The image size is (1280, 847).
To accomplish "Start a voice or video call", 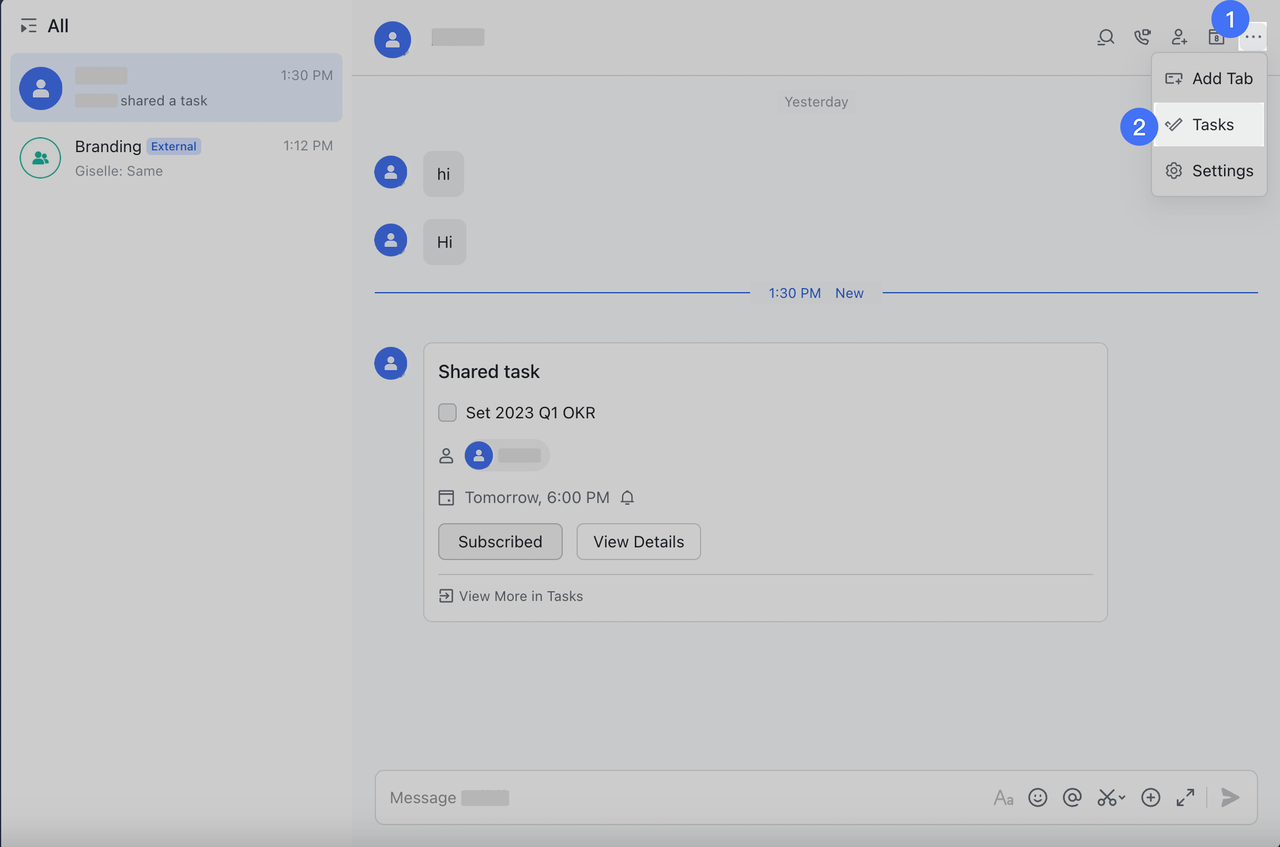I will [1142, 38].
